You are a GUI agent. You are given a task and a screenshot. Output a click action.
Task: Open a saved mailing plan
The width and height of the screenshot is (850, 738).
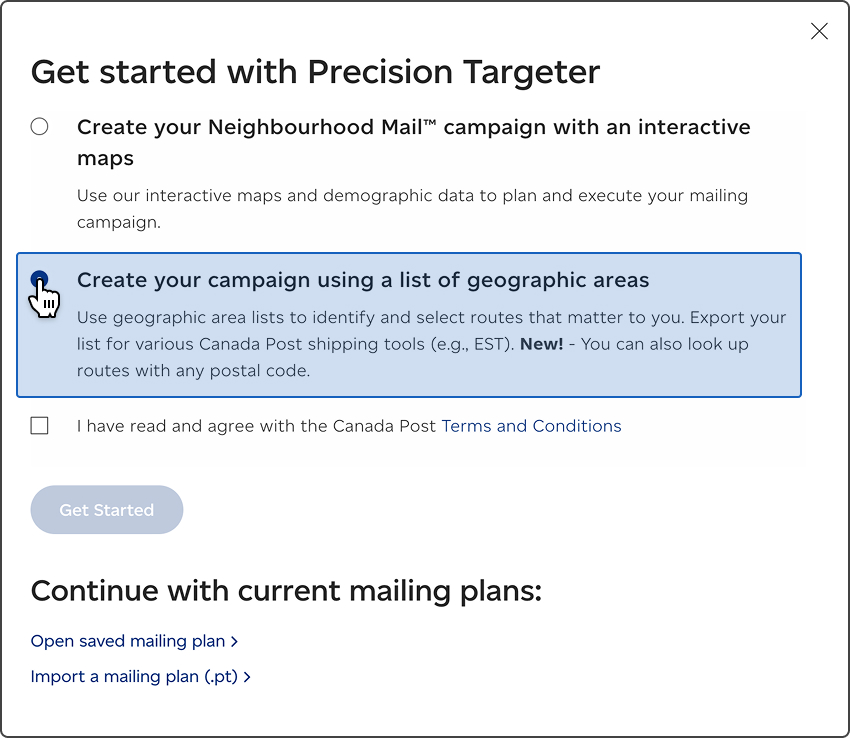coord(126,641)
